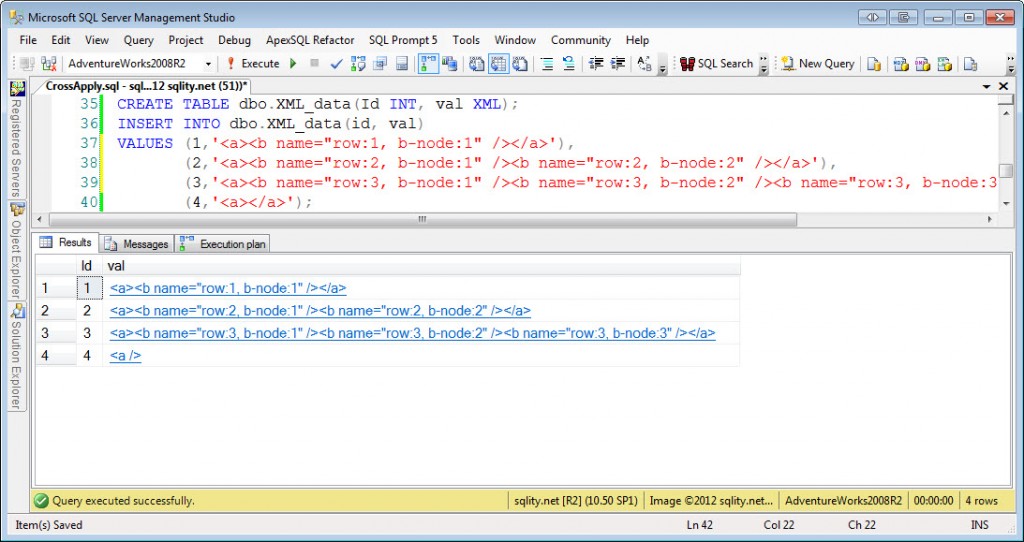Viewport: 1024px width, 542px height.
Task: Open the Query menu
Action: (x=138, y=40)
